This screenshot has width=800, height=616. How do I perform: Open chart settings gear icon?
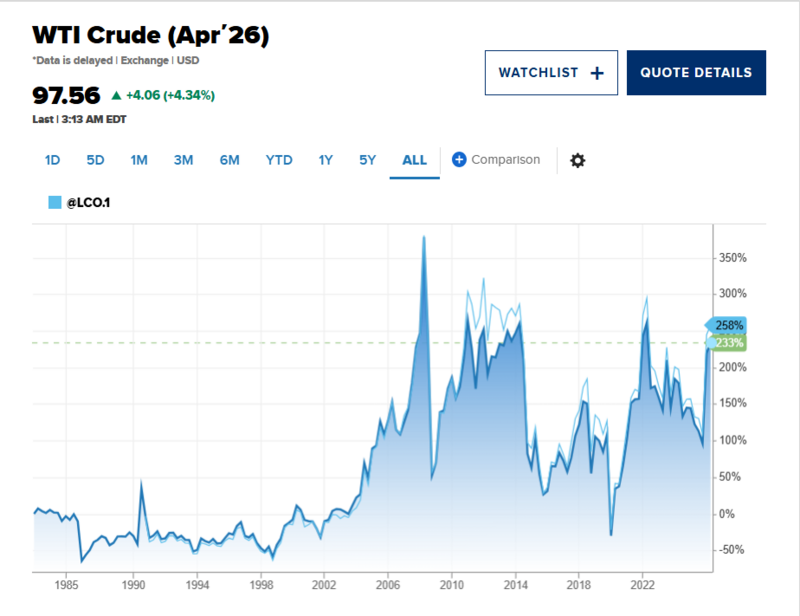[577, 160]
